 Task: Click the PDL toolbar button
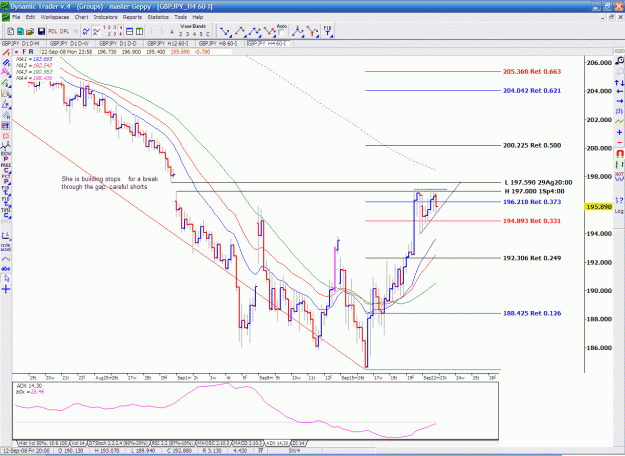pos(53,31)
